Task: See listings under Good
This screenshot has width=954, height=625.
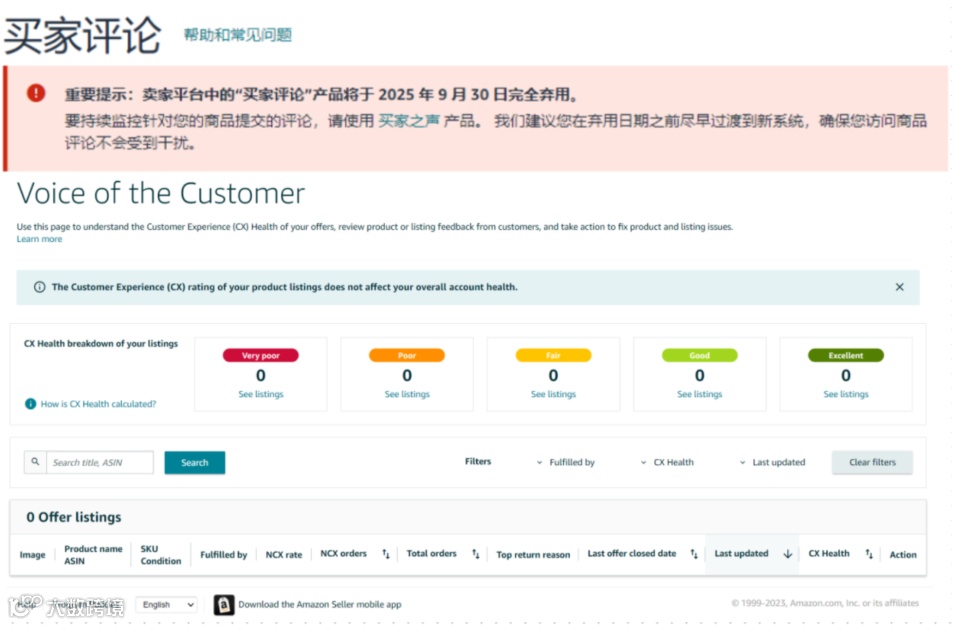Action: [700, 394]
